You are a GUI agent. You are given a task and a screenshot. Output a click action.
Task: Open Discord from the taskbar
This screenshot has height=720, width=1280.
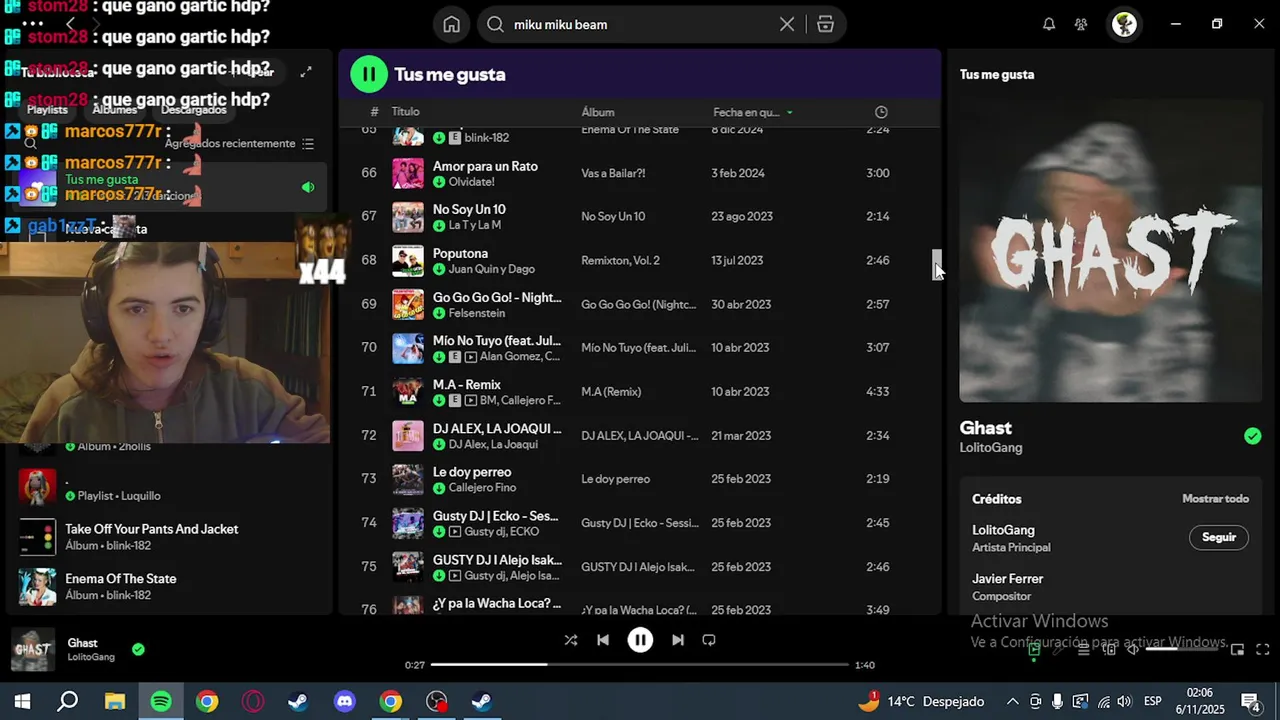click(344, 701)
